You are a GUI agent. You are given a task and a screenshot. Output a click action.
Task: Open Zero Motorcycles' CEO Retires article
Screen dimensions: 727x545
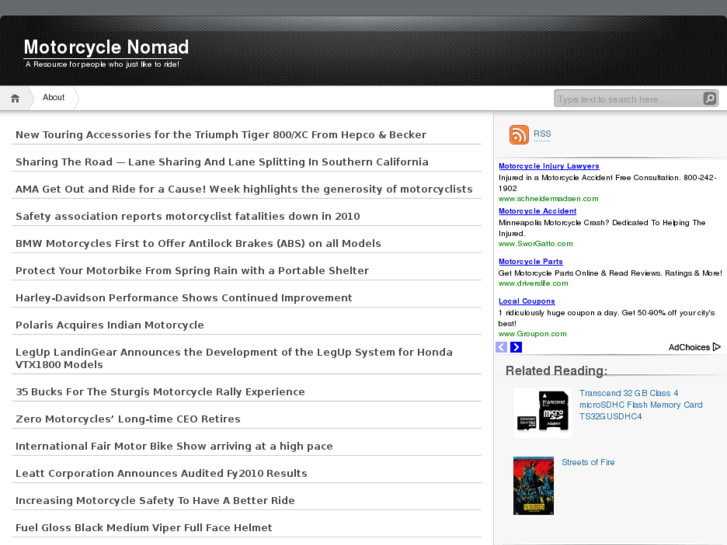click(x=128, y=419)
